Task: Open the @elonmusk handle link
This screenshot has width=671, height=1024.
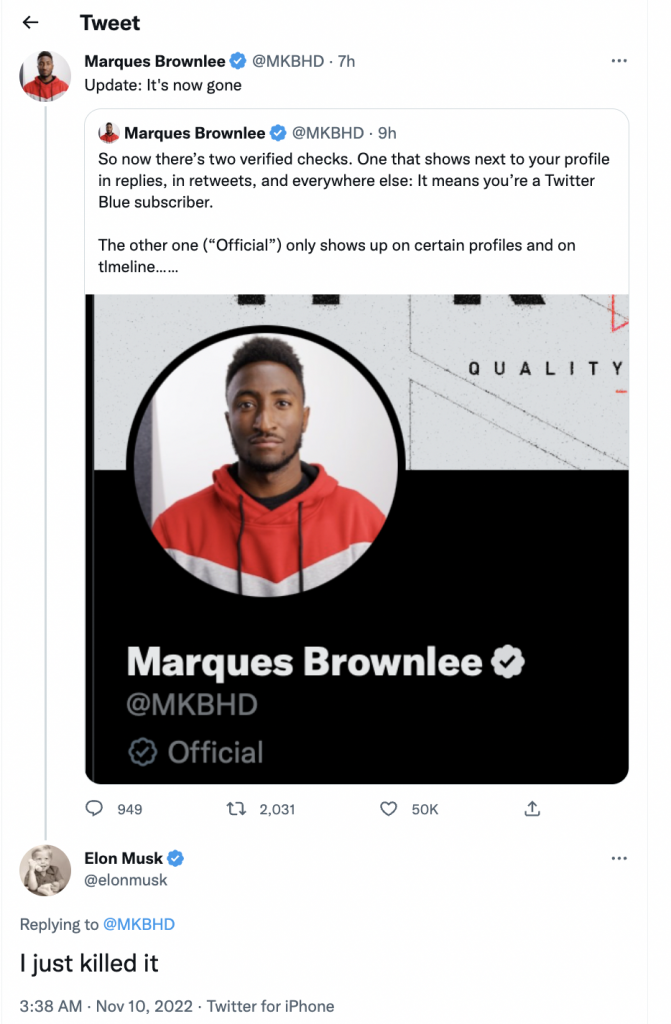Action: point(126,880)
